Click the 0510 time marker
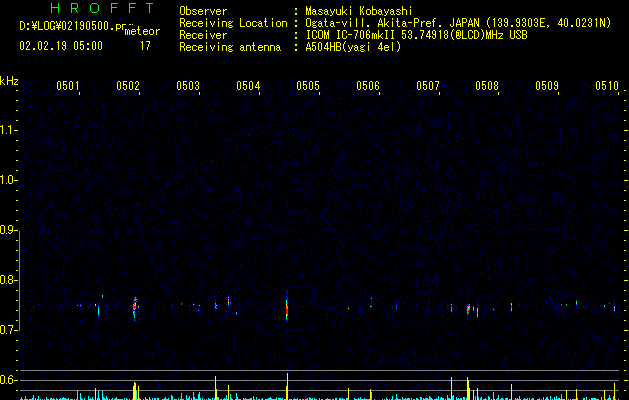The height and width of the screenshot is (400, 629). [x=607, y=86]
